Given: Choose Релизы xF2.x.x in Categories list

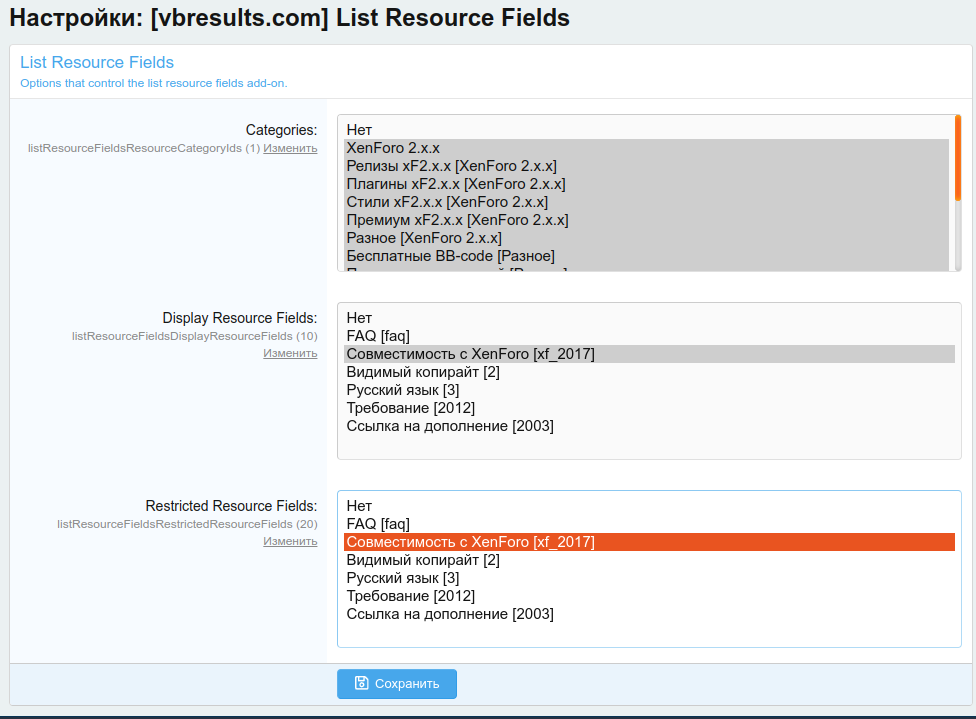Looking at the screenshot, I should pos(451,166).
